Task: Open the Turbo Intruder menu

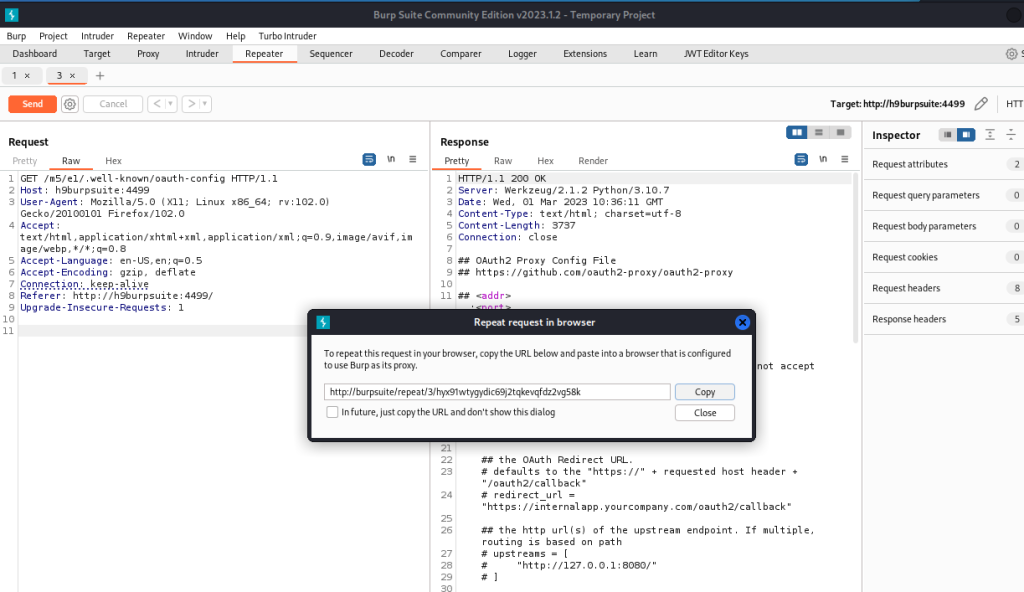Action: pyautogui.click(x=287, y=36)
